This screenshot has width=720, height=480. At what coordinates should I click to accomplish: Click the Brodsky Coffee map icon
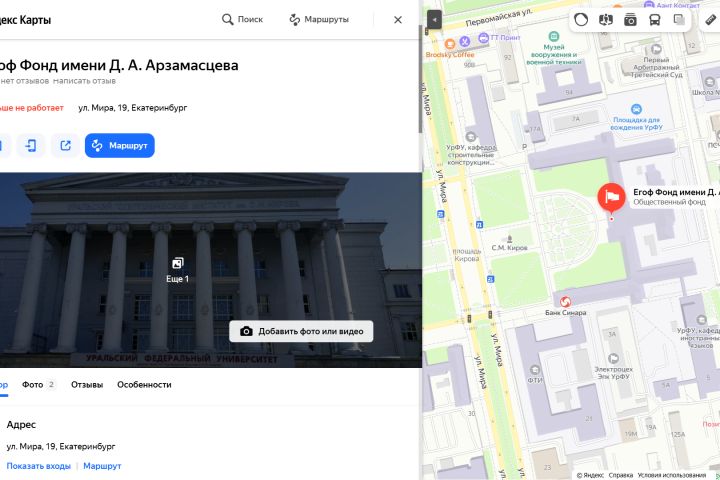(450, 44)
